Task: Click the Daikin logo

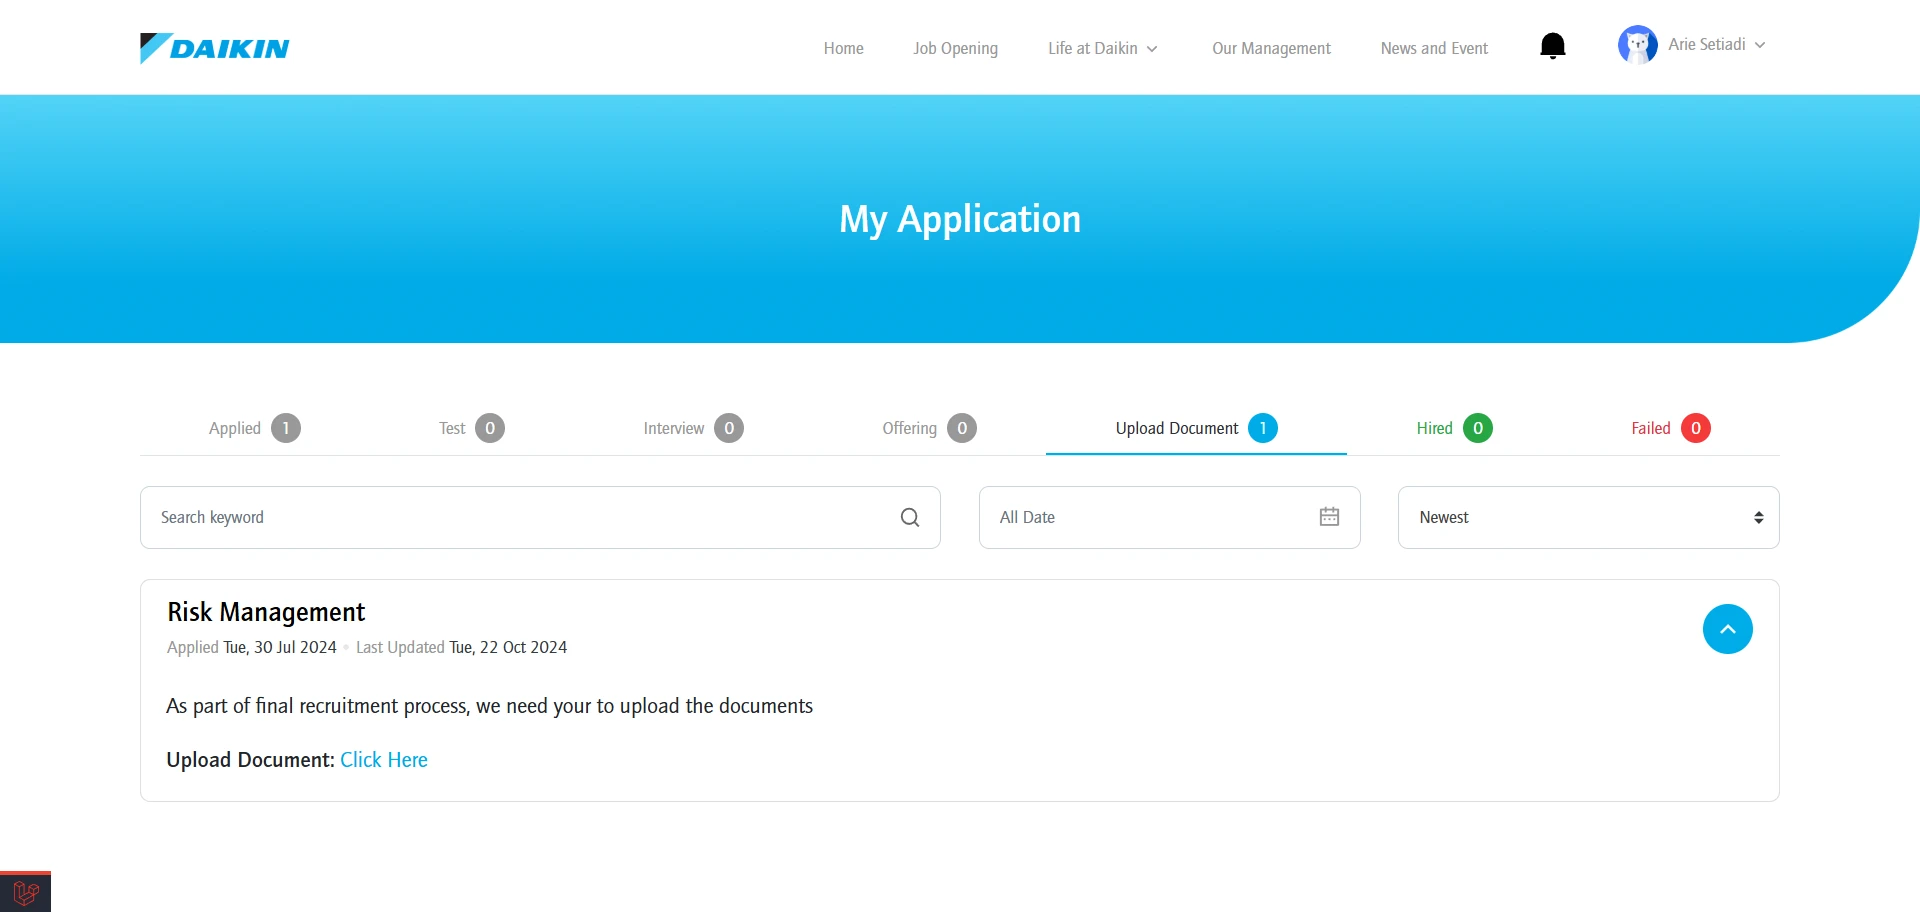Action: pyautogui.click(x=214, y=47)
